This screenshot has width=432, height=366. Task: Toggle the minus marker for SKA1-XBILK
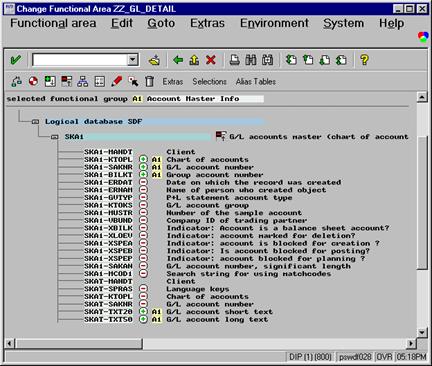(x=143, y=228)
